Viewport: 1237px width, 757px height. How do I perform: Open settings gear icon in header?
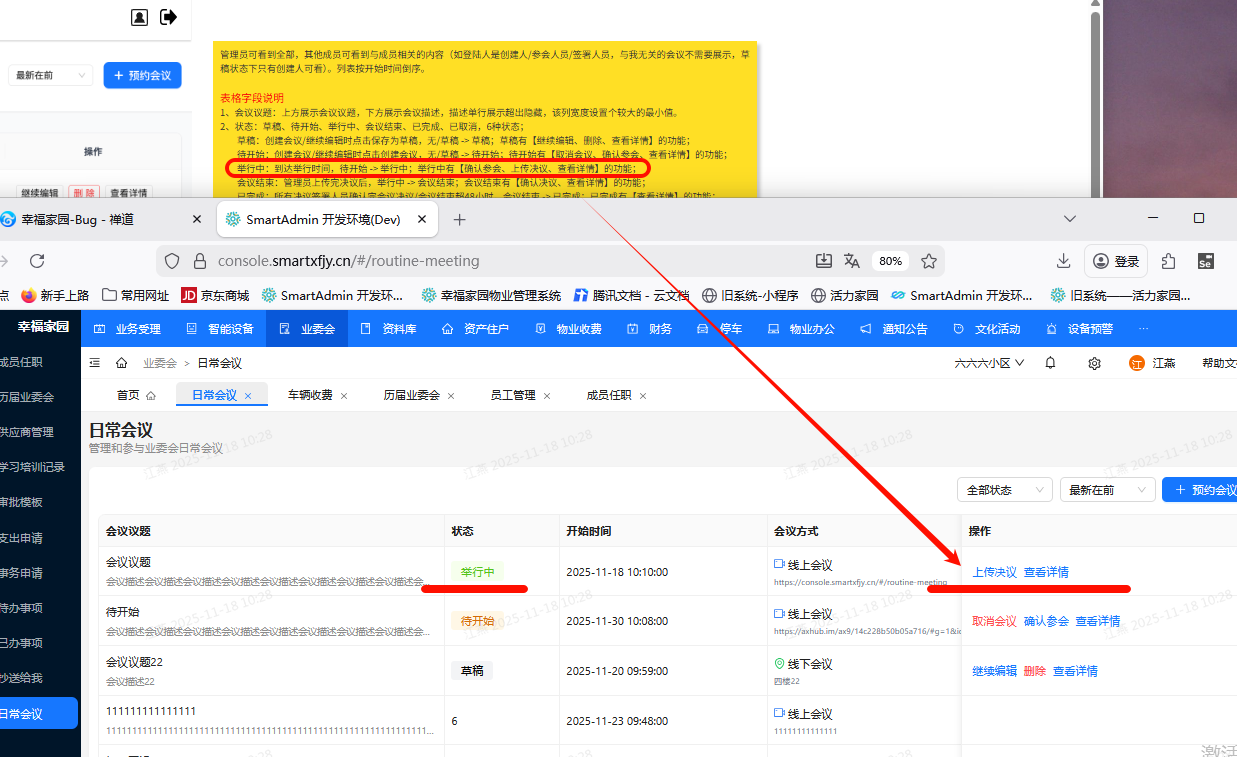(1095, 363)
